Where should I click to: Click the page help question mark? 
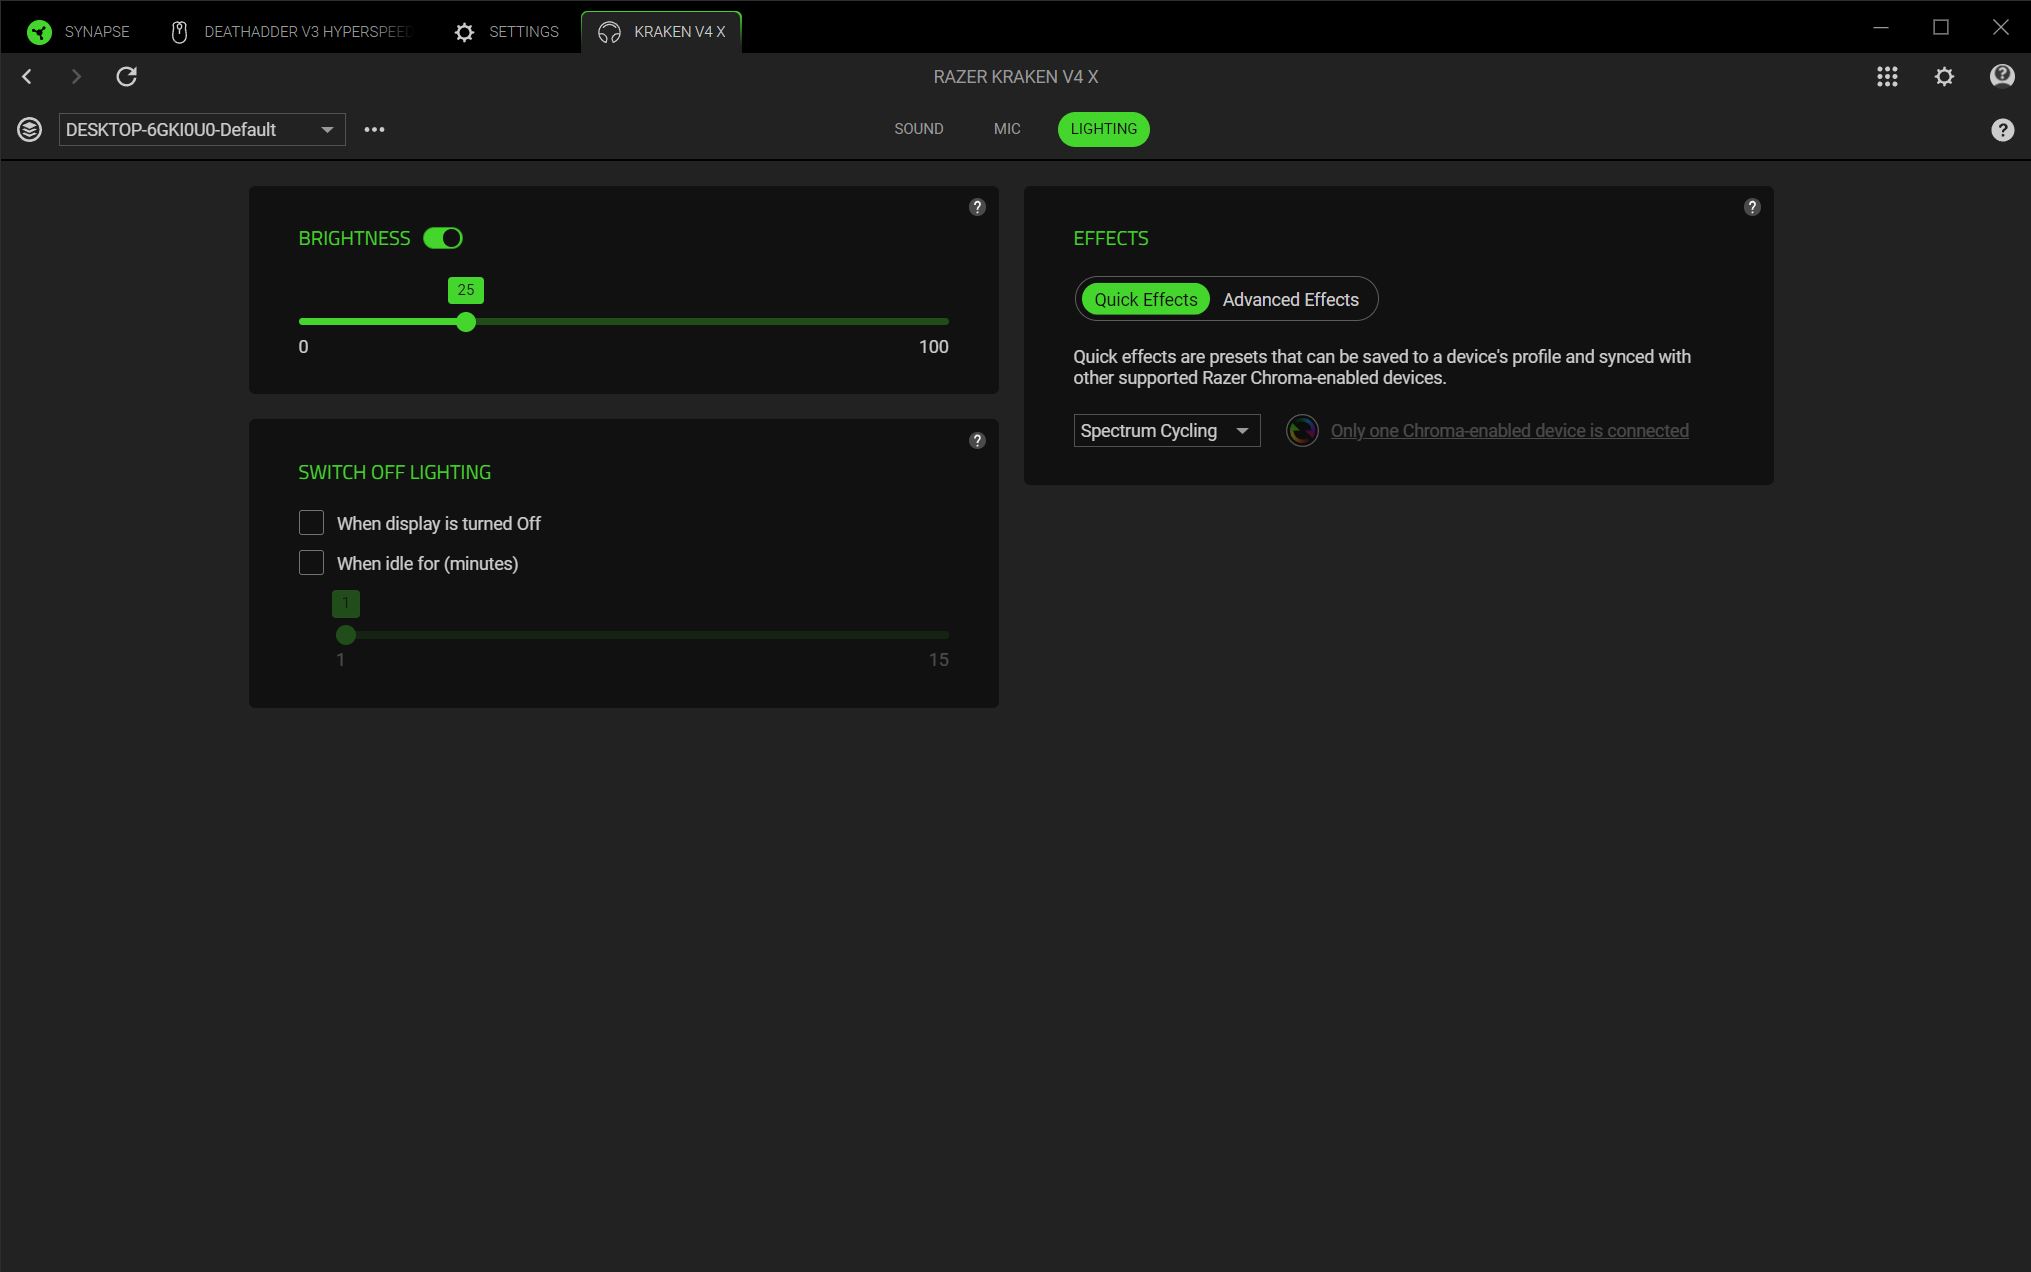2002,130
